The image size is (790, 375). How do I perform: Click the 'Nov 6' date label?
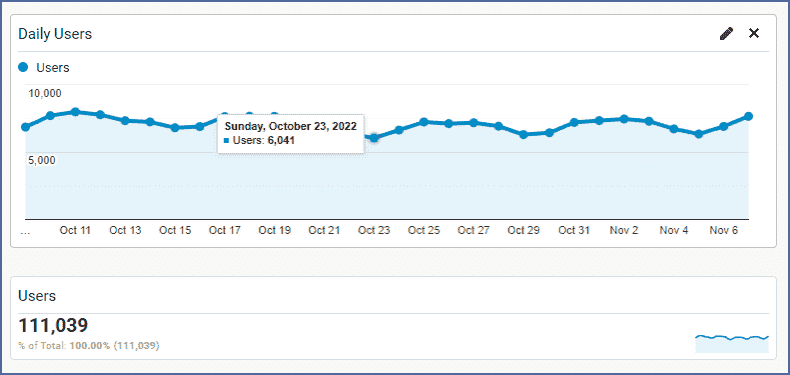tap(723, 230)
